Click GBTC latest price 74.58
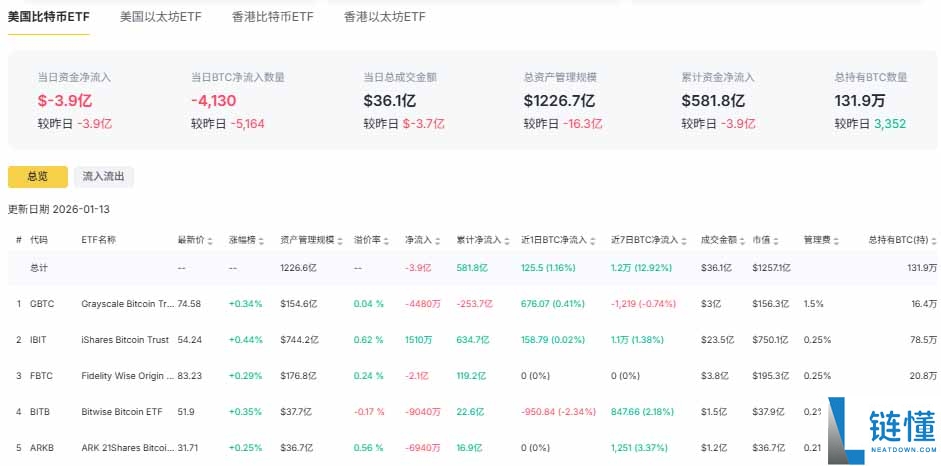This screenshot has height=466, width=941. tap(190, 304)
